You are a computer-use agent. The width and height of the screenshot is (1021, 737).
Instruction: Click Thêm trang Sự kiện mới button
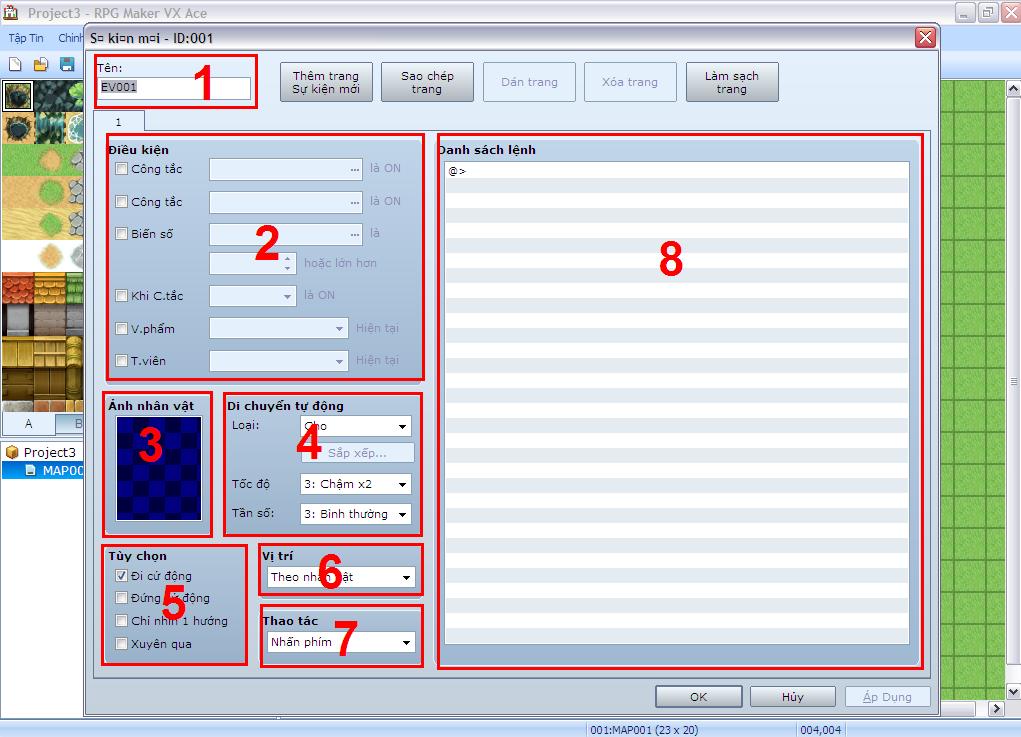[x=326, y=82]
